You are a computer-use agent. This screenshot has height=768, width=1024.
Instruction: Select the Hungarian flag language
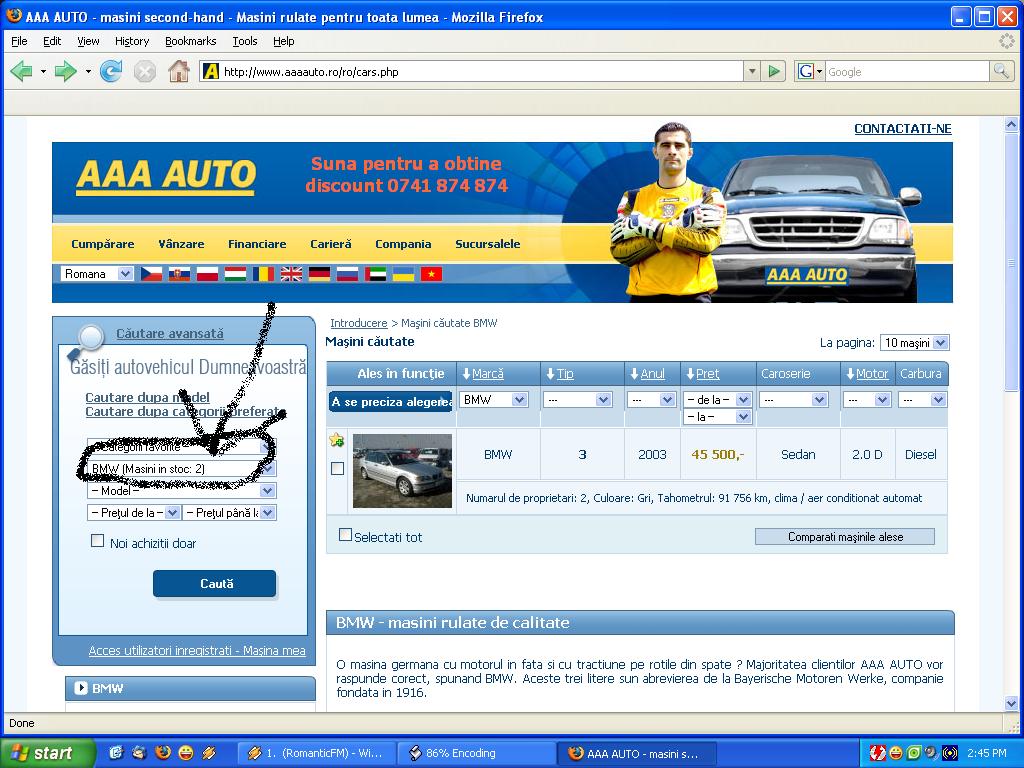[x=235, y=274]
